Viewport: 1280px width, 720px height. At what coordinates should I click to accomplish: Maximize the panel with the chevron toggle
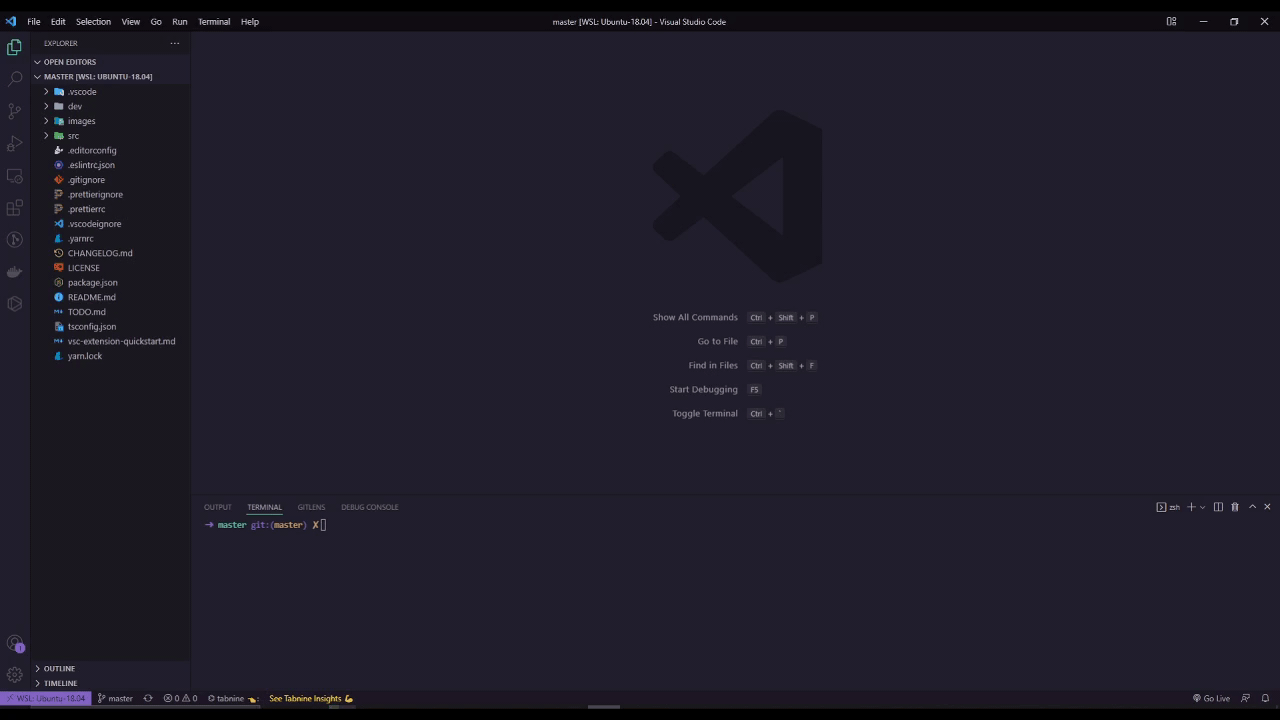point(1252,507)
